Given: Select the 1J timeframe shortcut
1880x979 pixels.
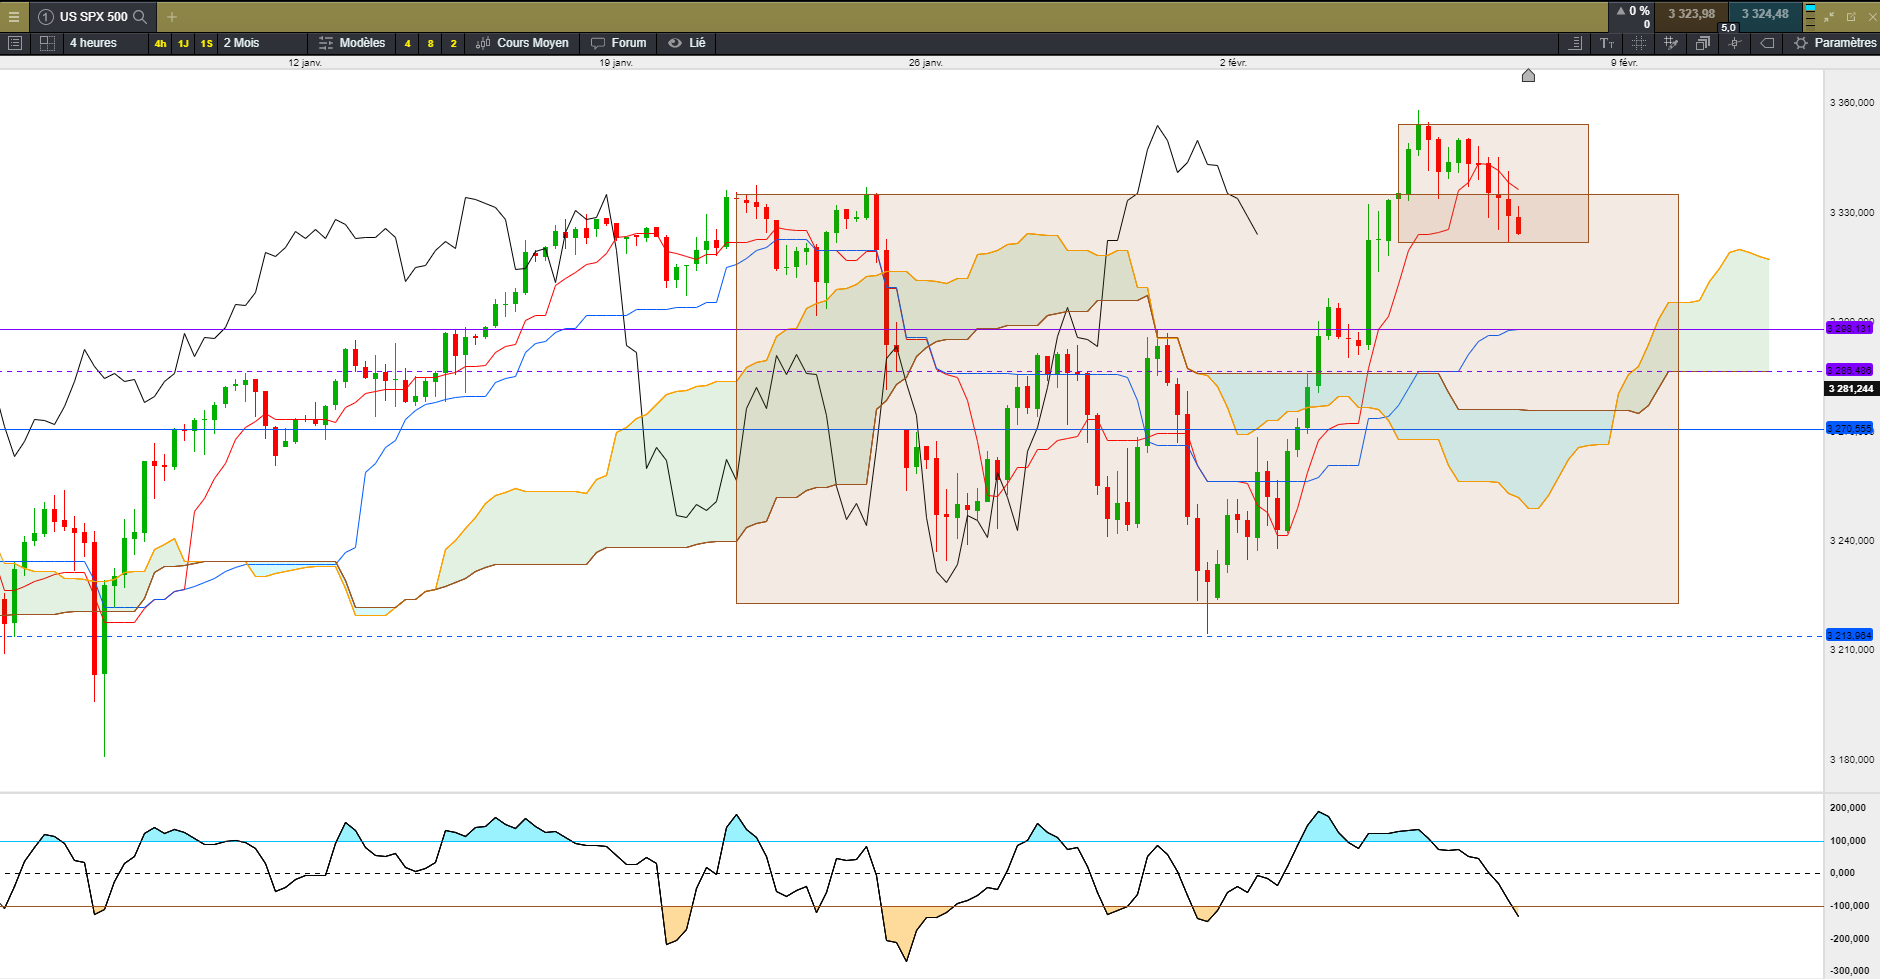Looking at the screenshot, I should [183, 43].
